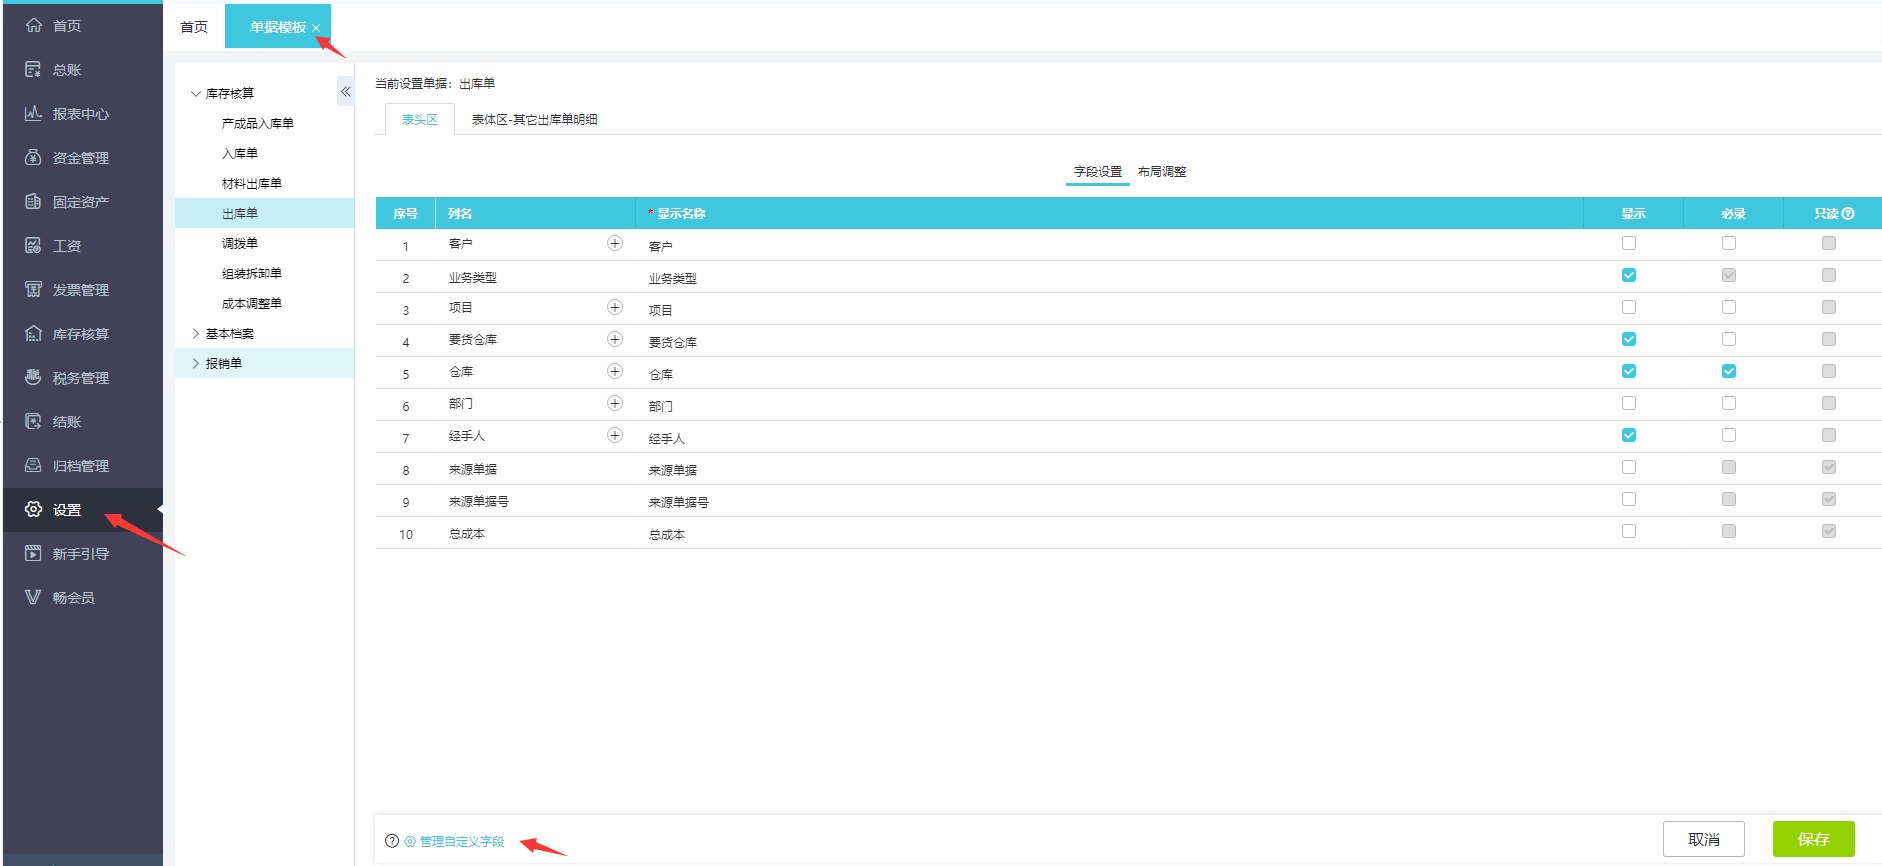This screenshot has height=866, width=1882.
Task: Click the plus icon beside 项目
Action: 615,307
